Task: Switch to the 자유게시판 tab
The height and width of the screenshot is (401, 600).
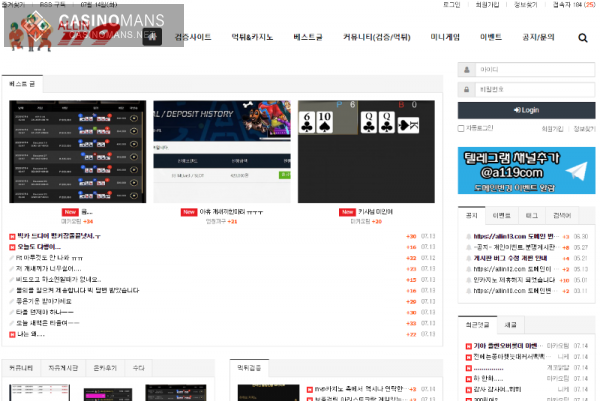Action: (63, 368)
